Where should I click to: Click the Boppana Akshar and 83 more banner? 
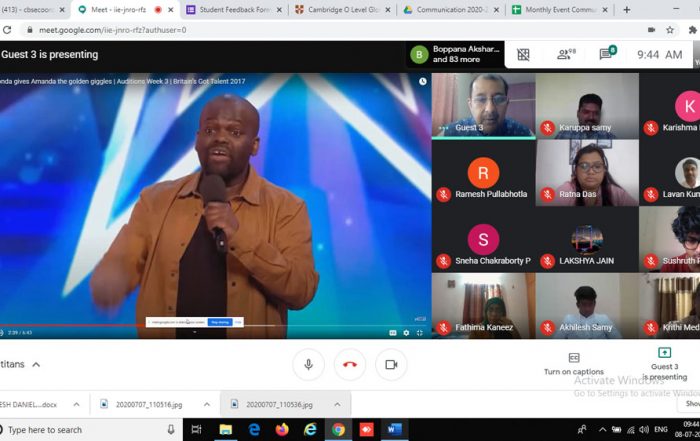click(455, 54)
